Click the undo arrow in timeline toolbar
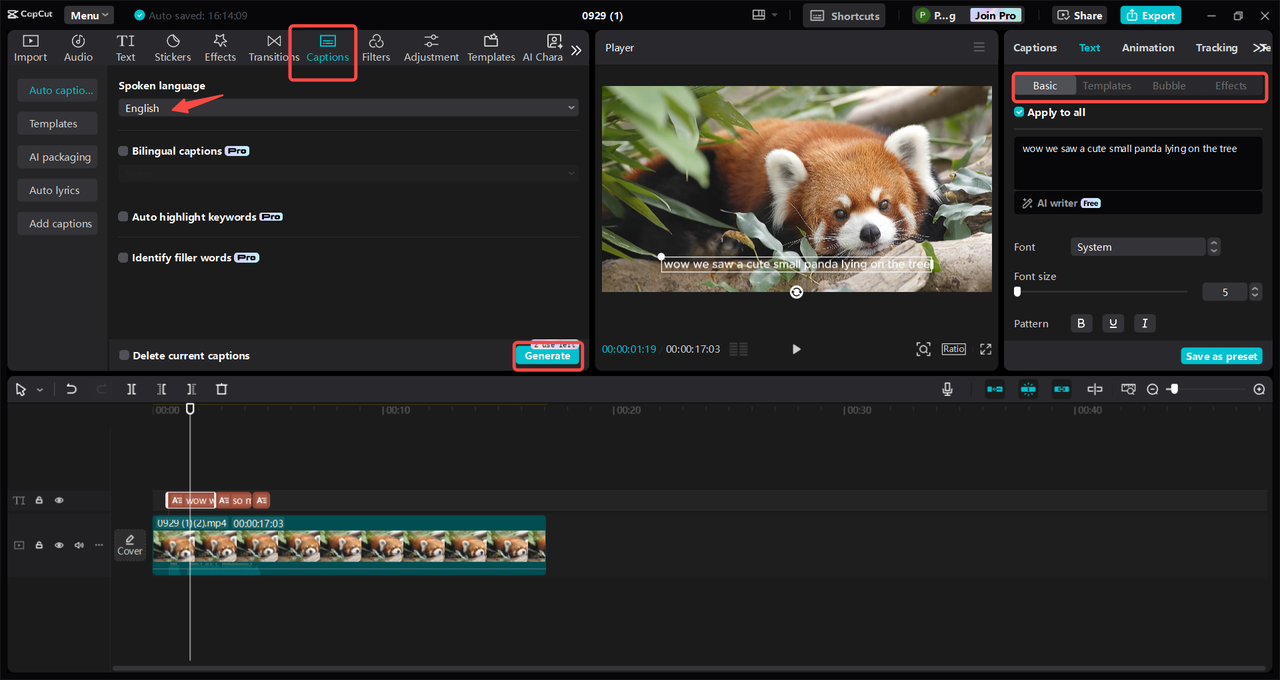Image resolution: width=1280 pixels, height=680 pixels. pyautogui.click(x=71, y=389)
